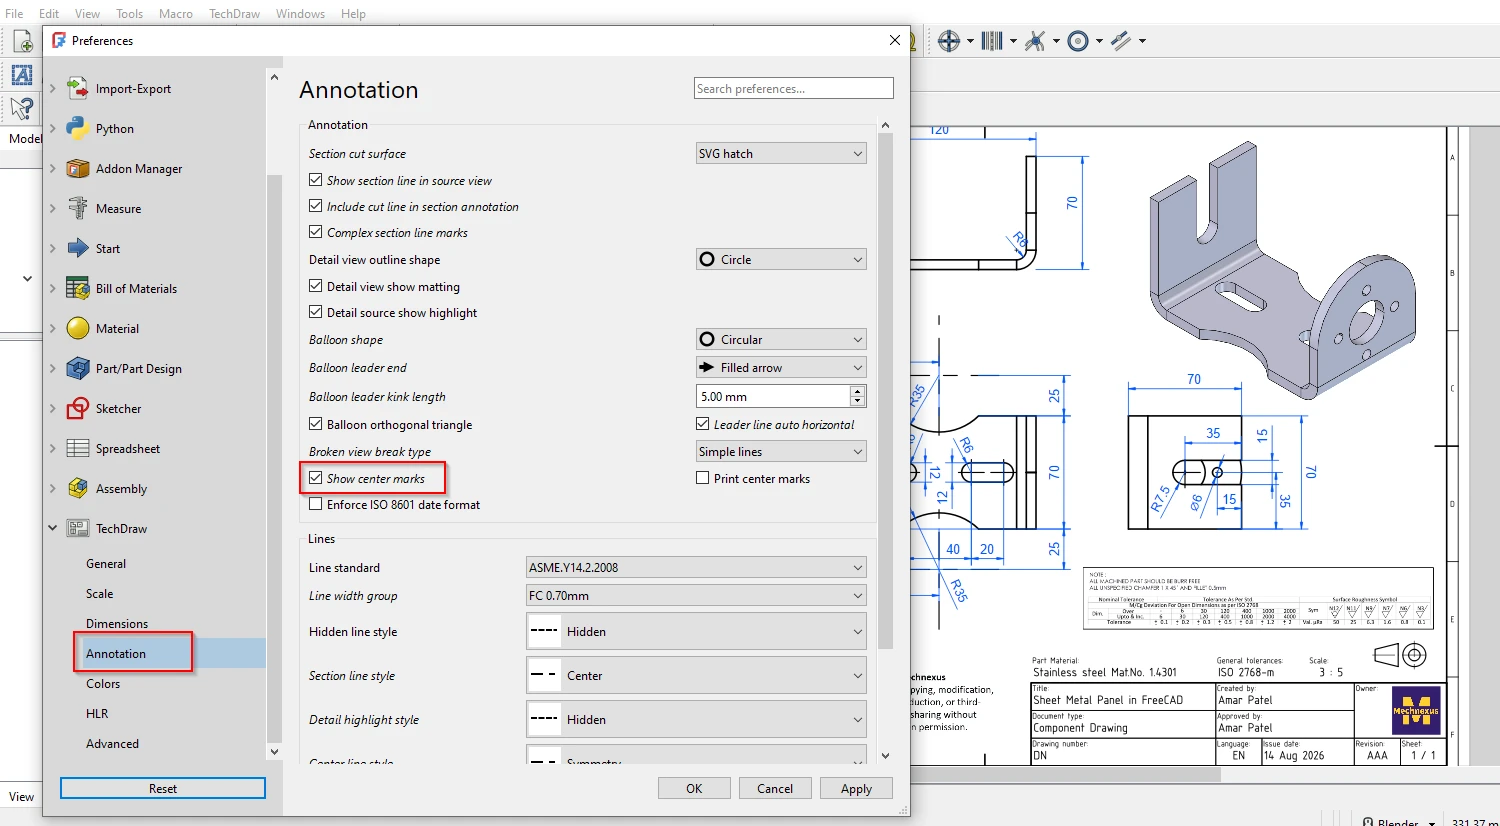Open the Section line style dropdown
This screenshot has height=826, width=1500.
pos(696,675)
